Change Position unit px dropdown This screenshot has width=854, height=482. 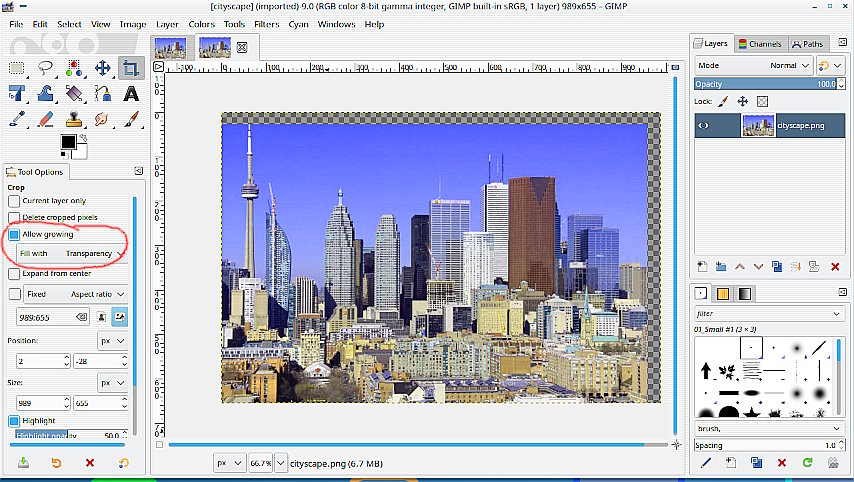[113, 341]
